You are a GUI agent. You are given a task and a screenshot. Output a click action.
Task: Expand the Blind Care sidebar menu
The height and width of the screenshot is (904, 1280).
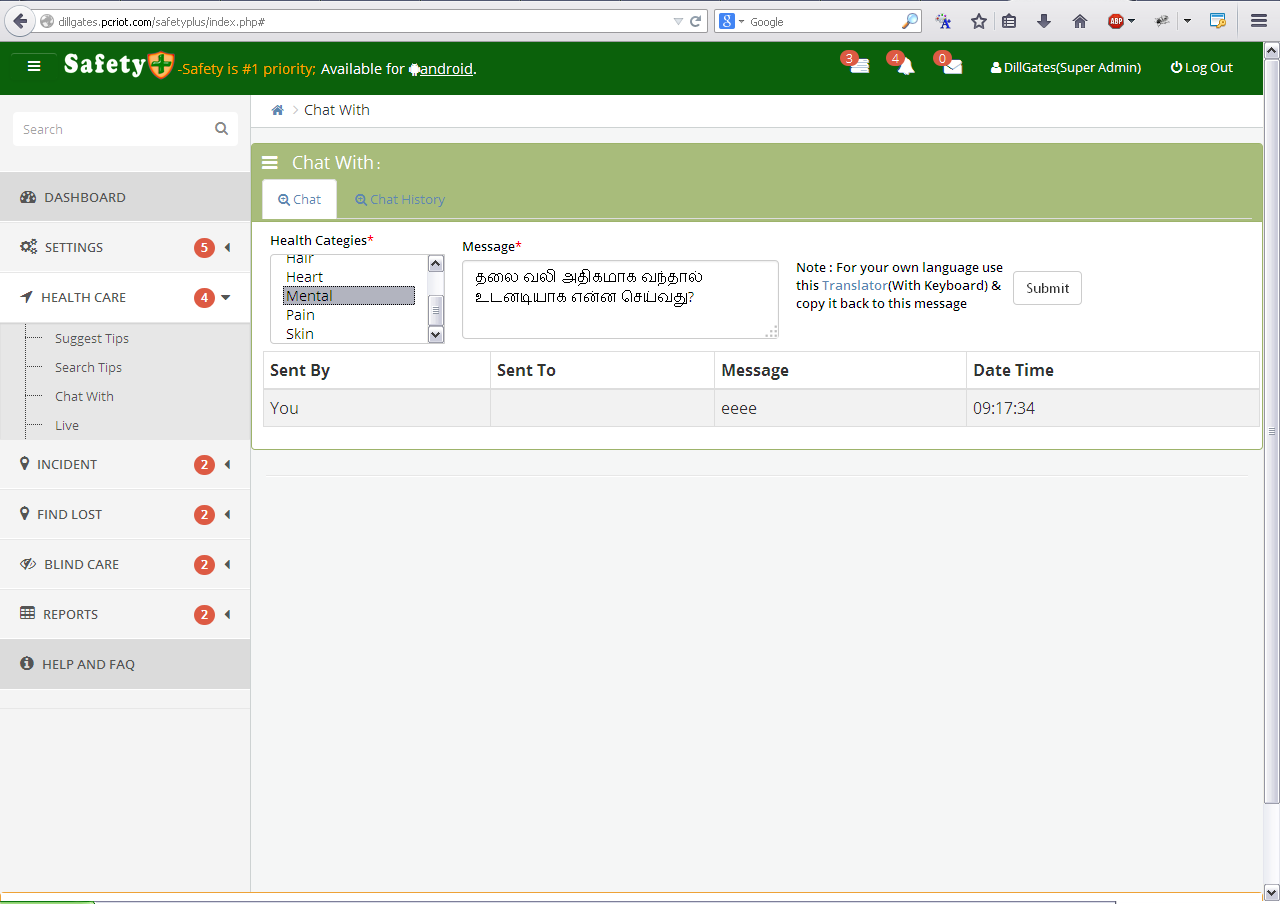point(125,564)
